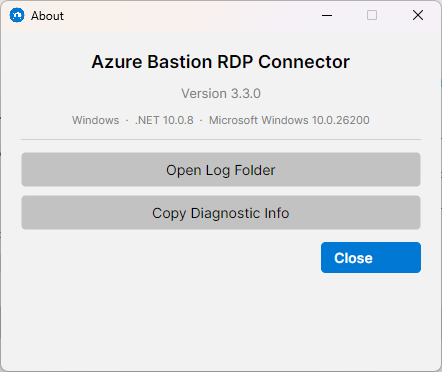442x372 pixels.
Task: Click the Azure Bastion RDP Connector heading
Action: point(221,62)
